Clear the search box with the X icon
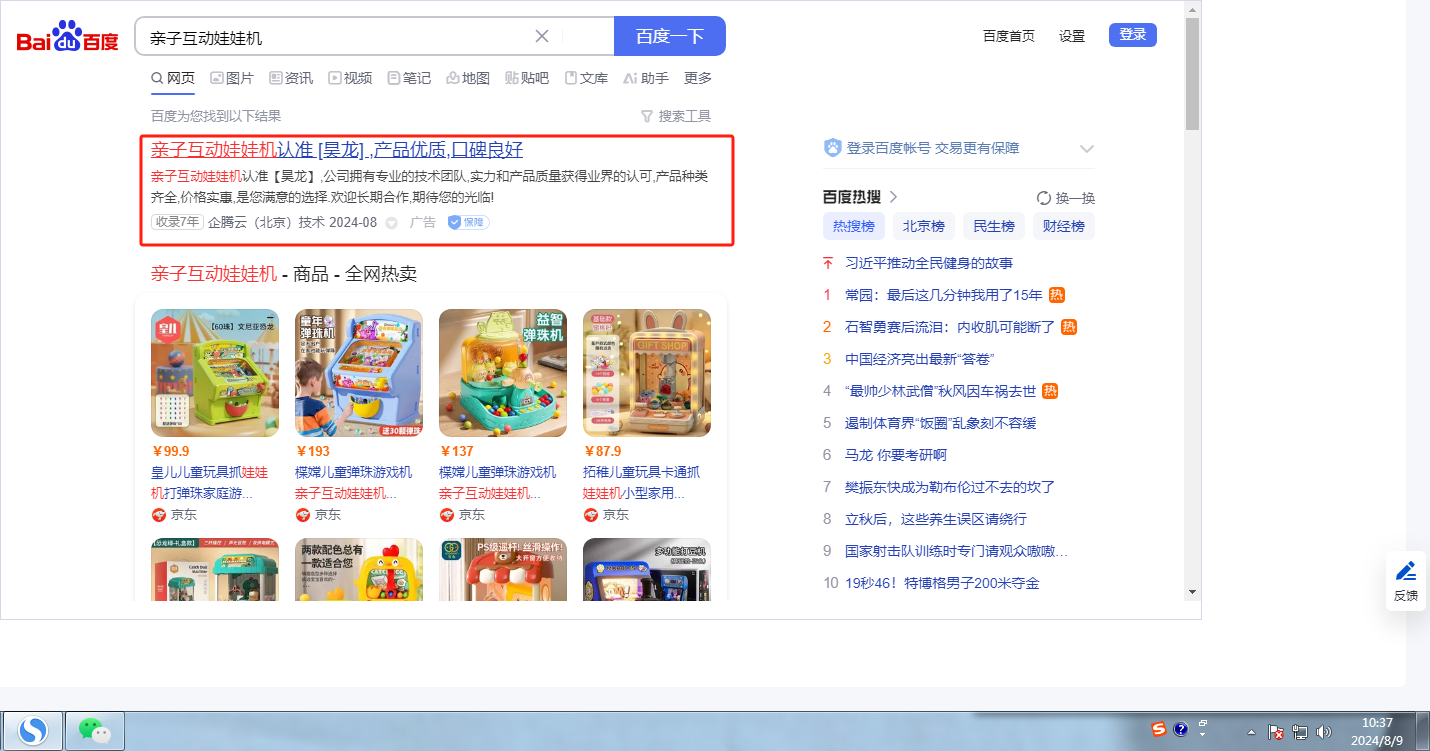Viewport: 1430px width, 751px height. 542,36
